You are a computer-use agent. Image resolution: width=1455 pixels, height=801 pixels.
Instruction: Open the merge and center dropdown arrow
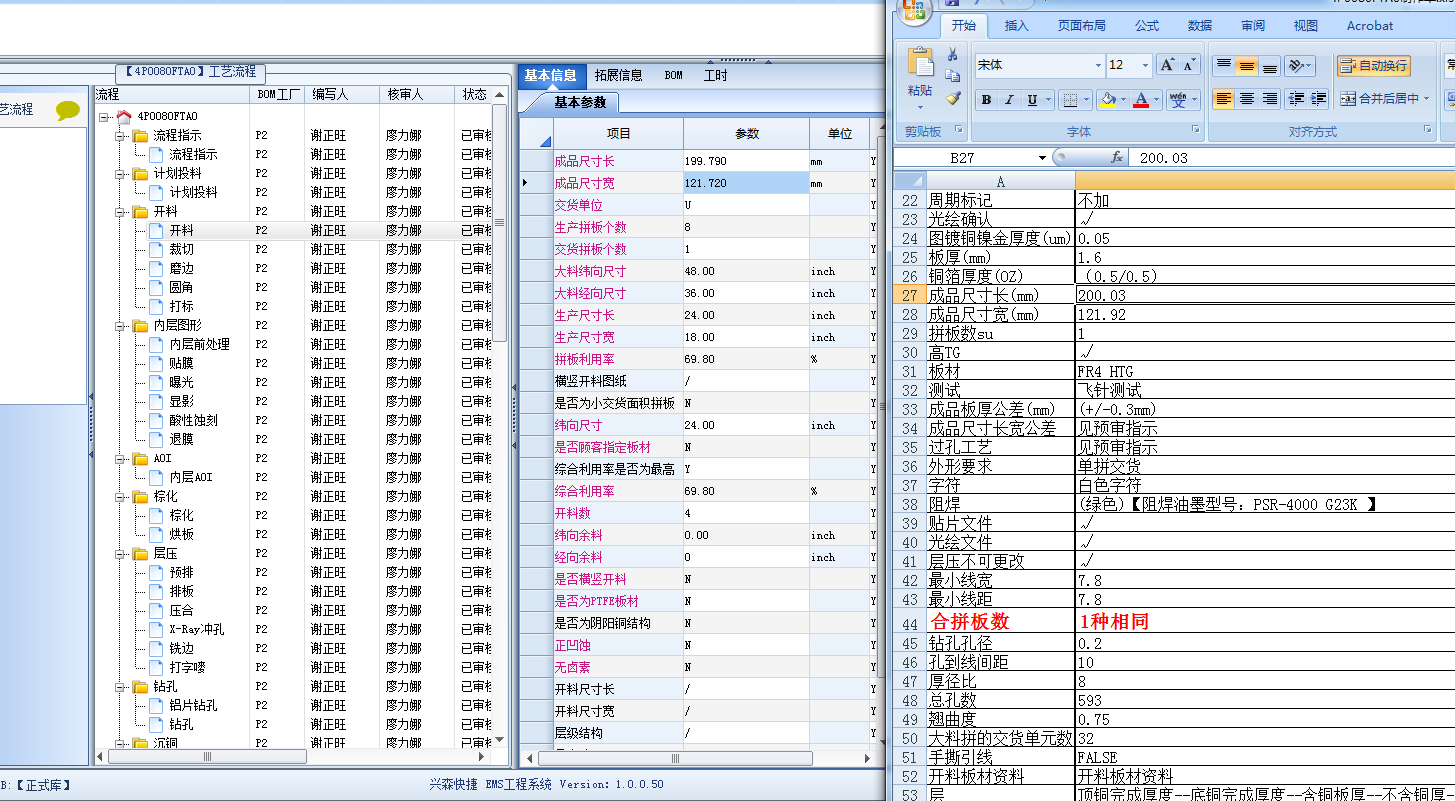click(x=1426, y=99)
